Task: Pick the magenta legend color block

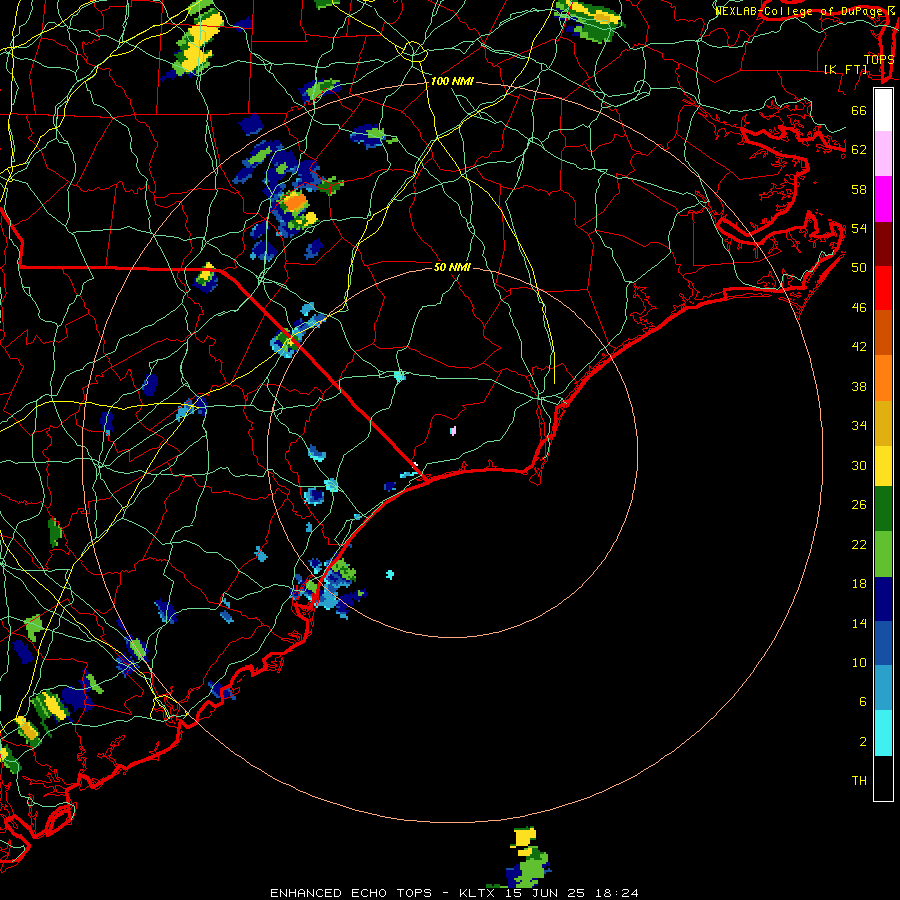Action: coord(883,199)
